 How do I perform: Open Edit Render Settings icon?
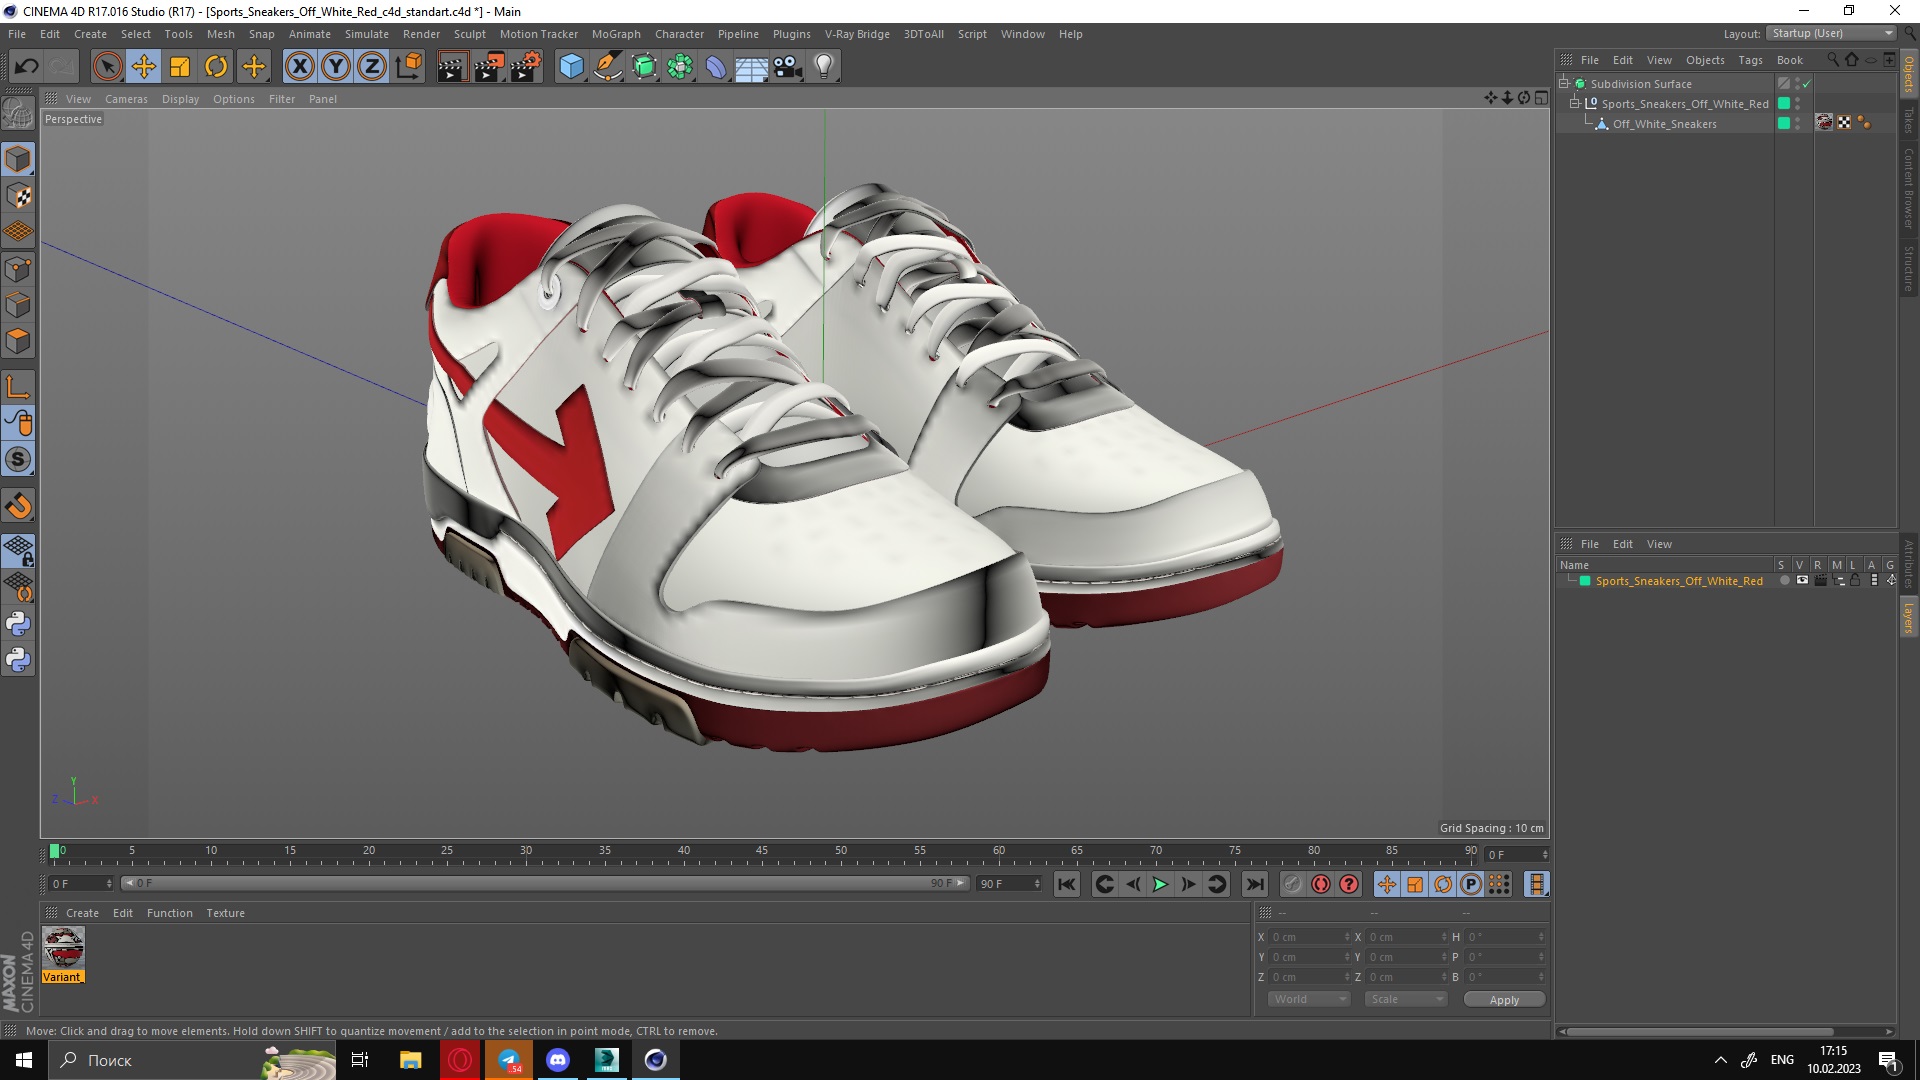coord(526,67)
